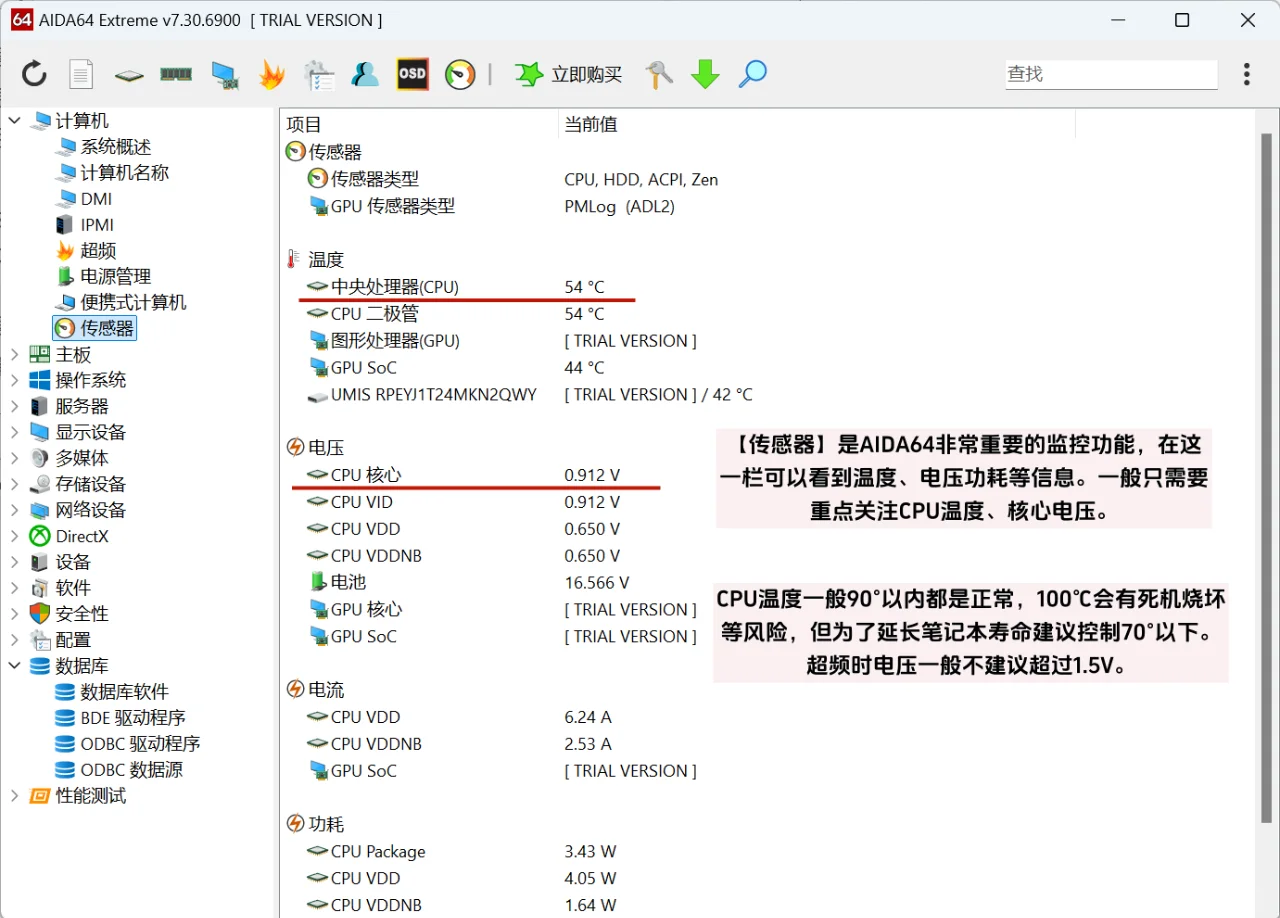1280x918 pixels.
Task: Select the highlighted 传感器 sidebar item
Action: (x=95, y=328)
